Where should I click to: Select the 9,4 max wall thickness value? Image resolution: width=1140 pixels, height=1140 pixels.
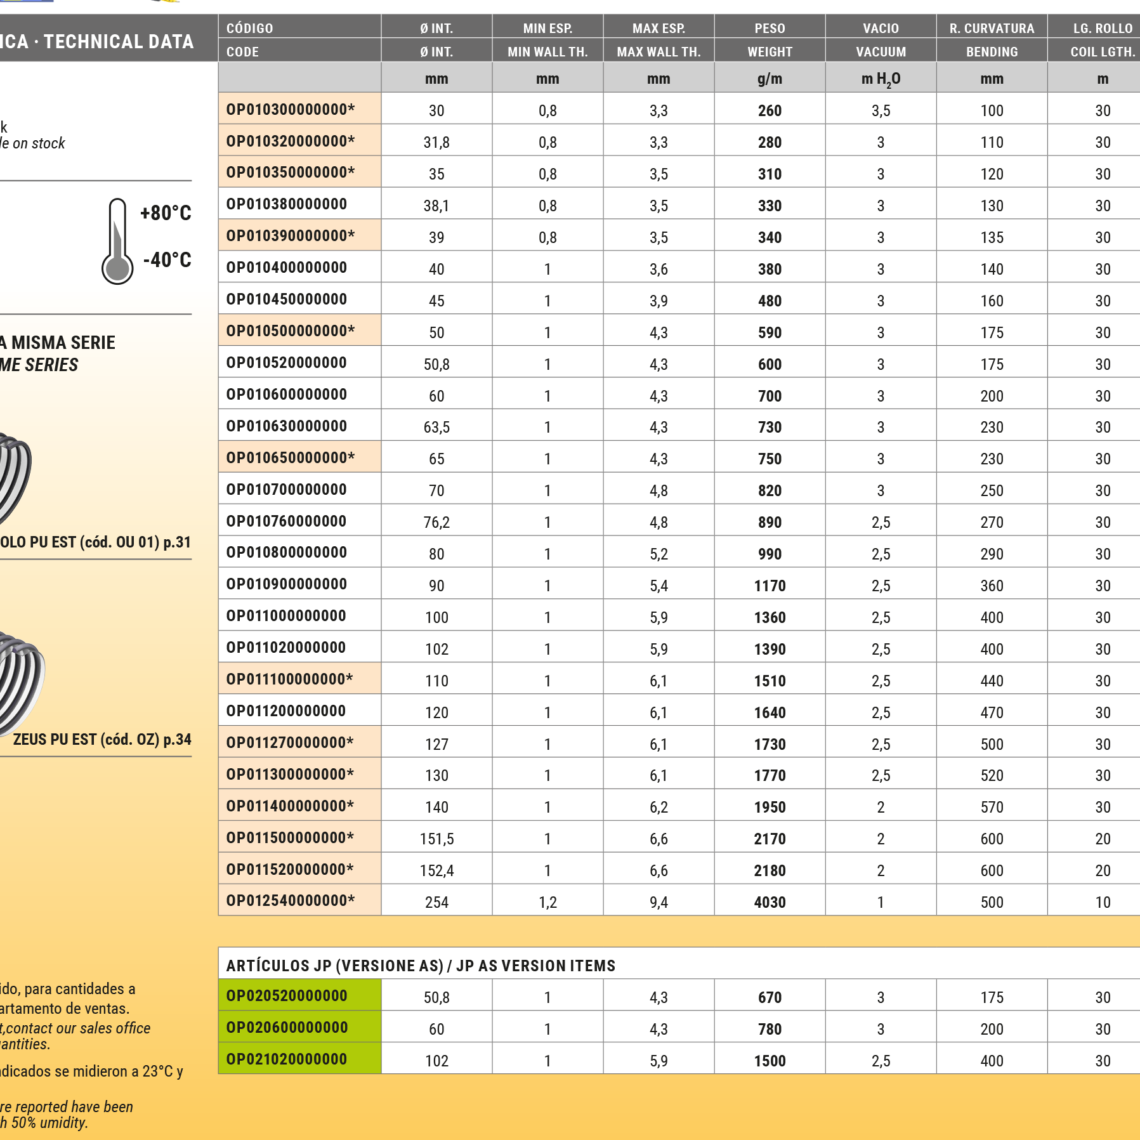click(x=658, y=902)
